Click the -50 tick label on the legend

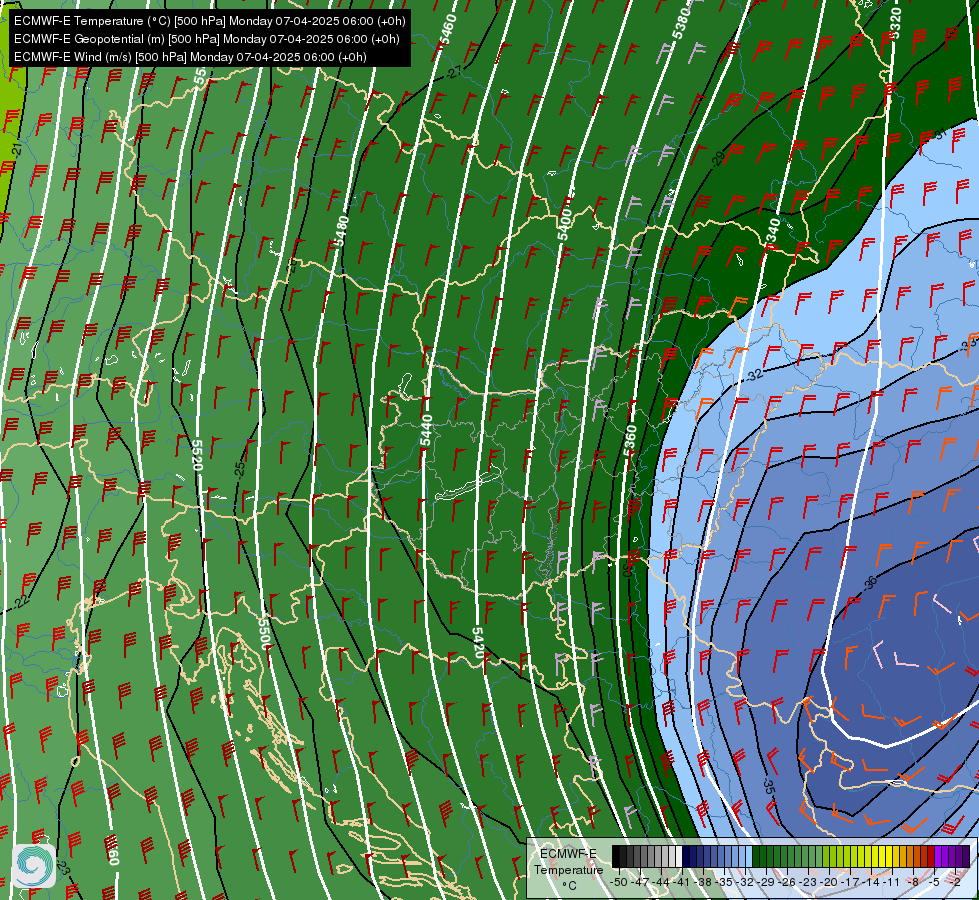click(x=619, y=882)
